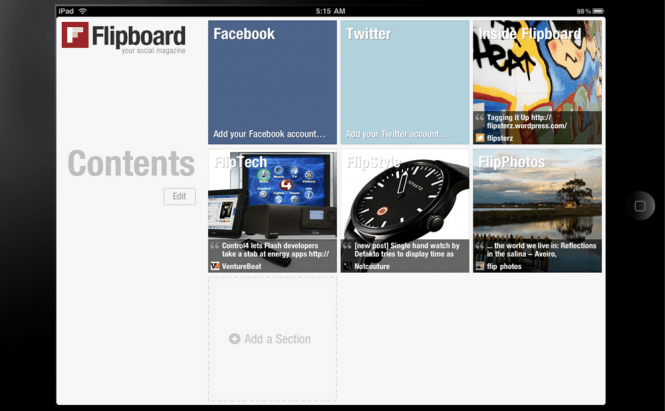Open the FlipStyle section tile

[x=405, y=210]
